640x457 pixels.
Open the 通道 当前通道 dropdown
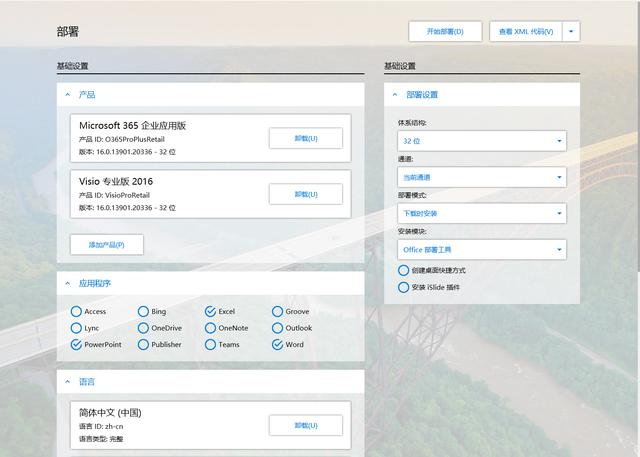482,177
